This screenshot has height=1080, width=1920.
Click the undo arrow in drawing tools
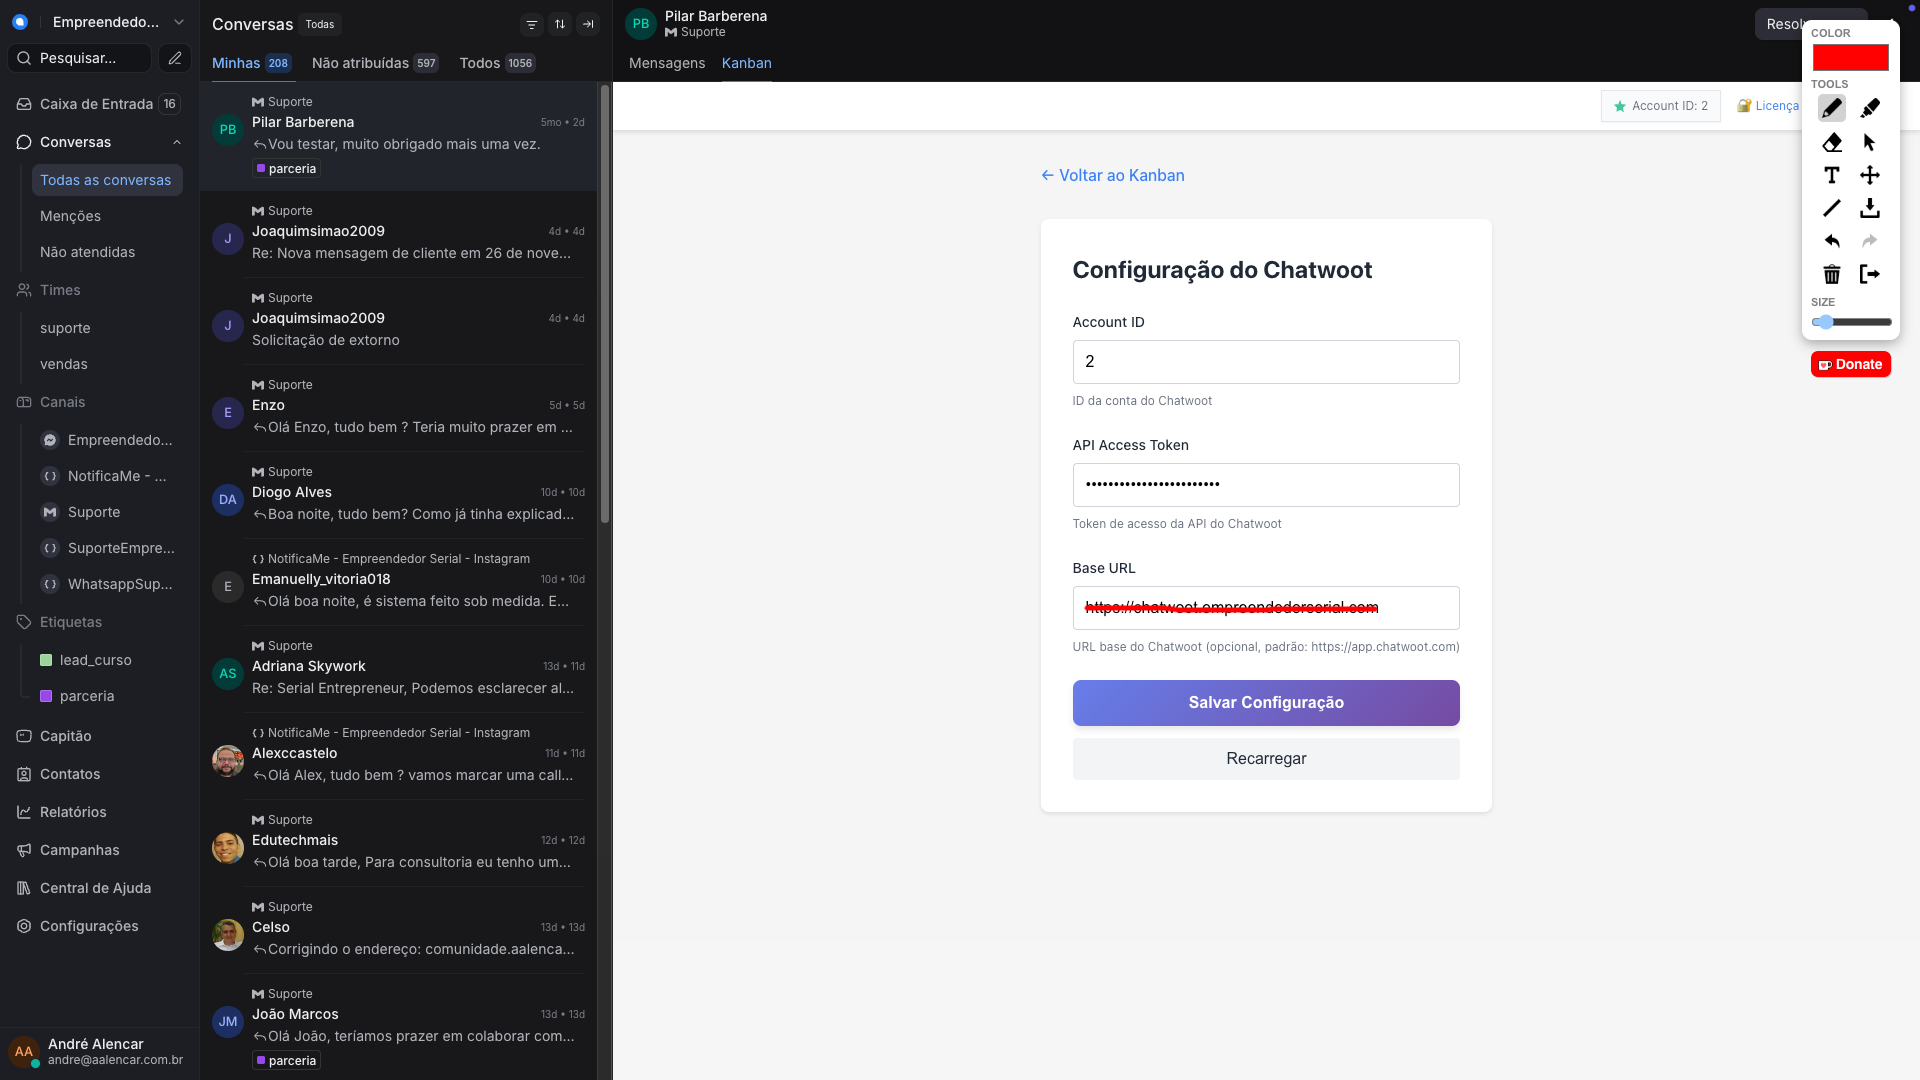(1831, 241)
